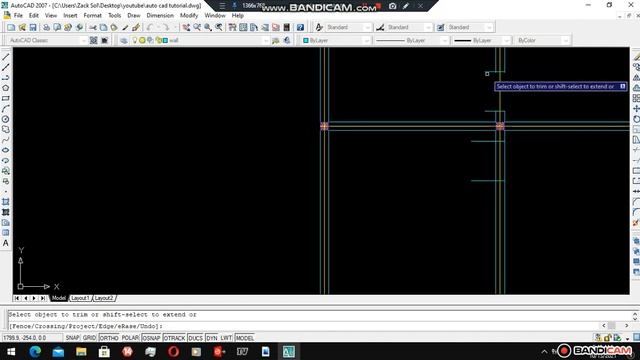Open the QuickCalc calculator icon
The image size is (640, 360).
287,27
